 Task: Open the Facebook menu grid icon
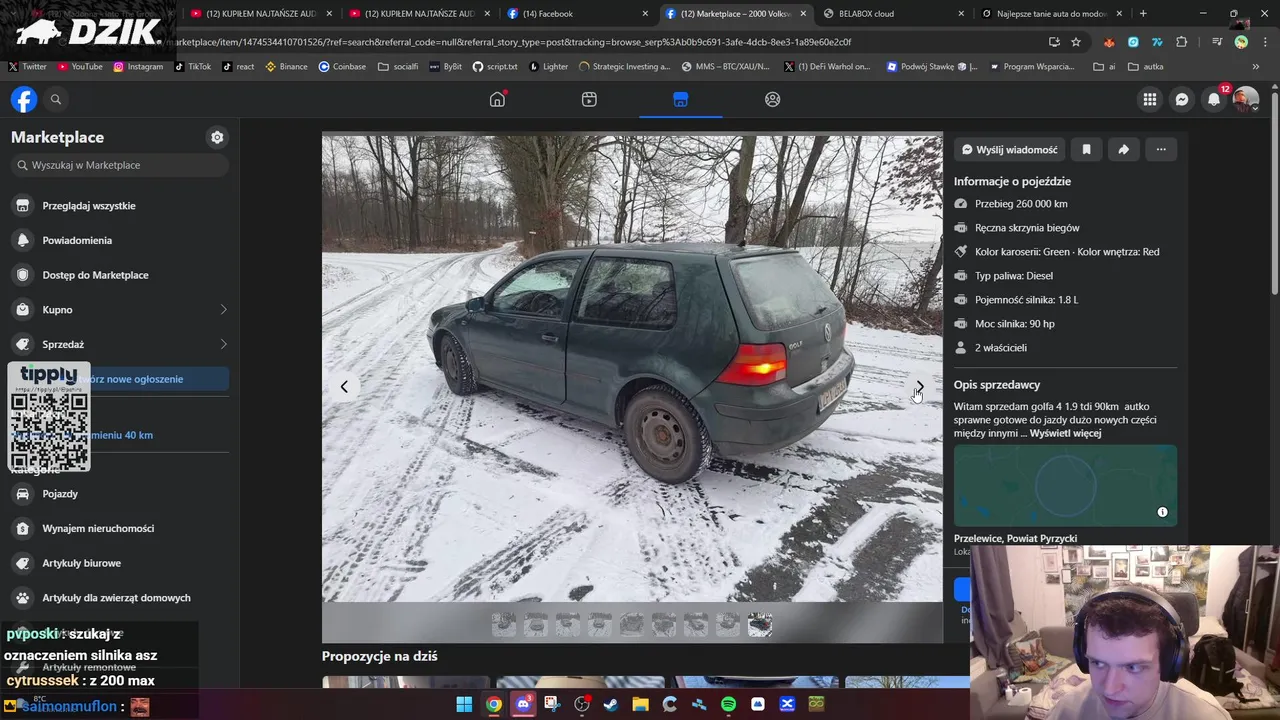(x=1150, y=99)
